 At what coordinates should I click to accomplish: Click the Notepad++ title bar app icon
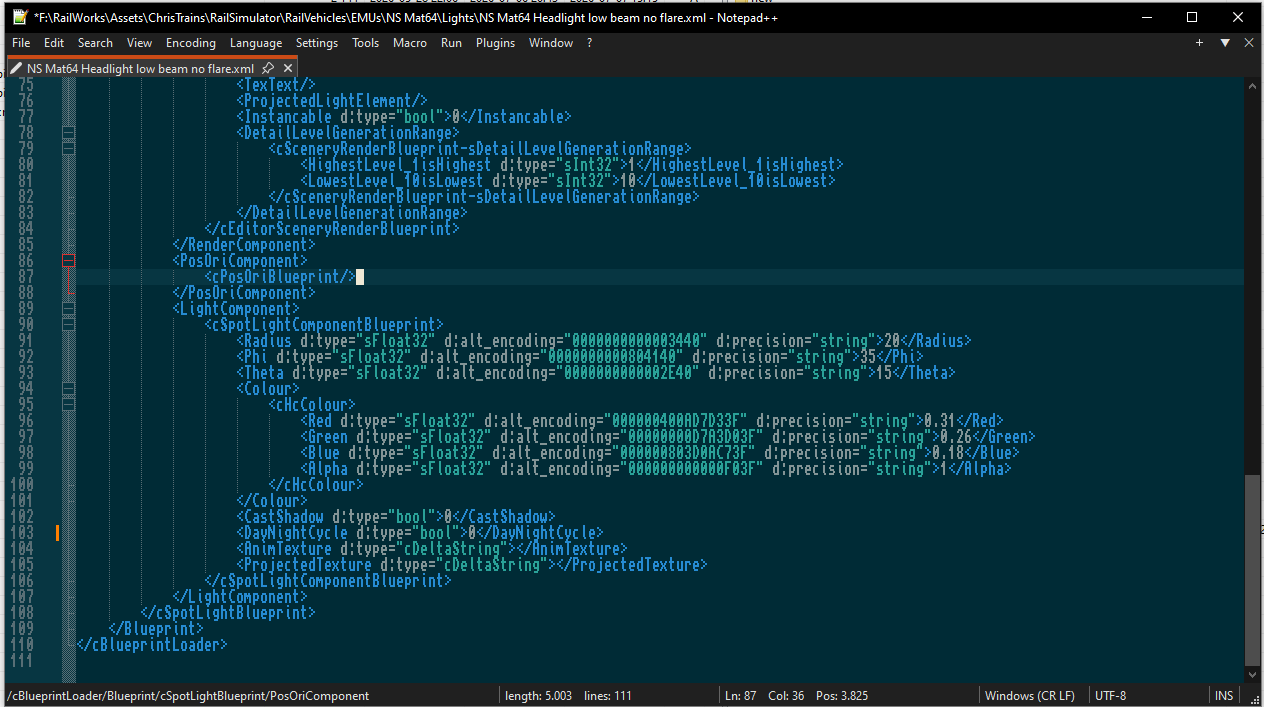pos(19,17)
